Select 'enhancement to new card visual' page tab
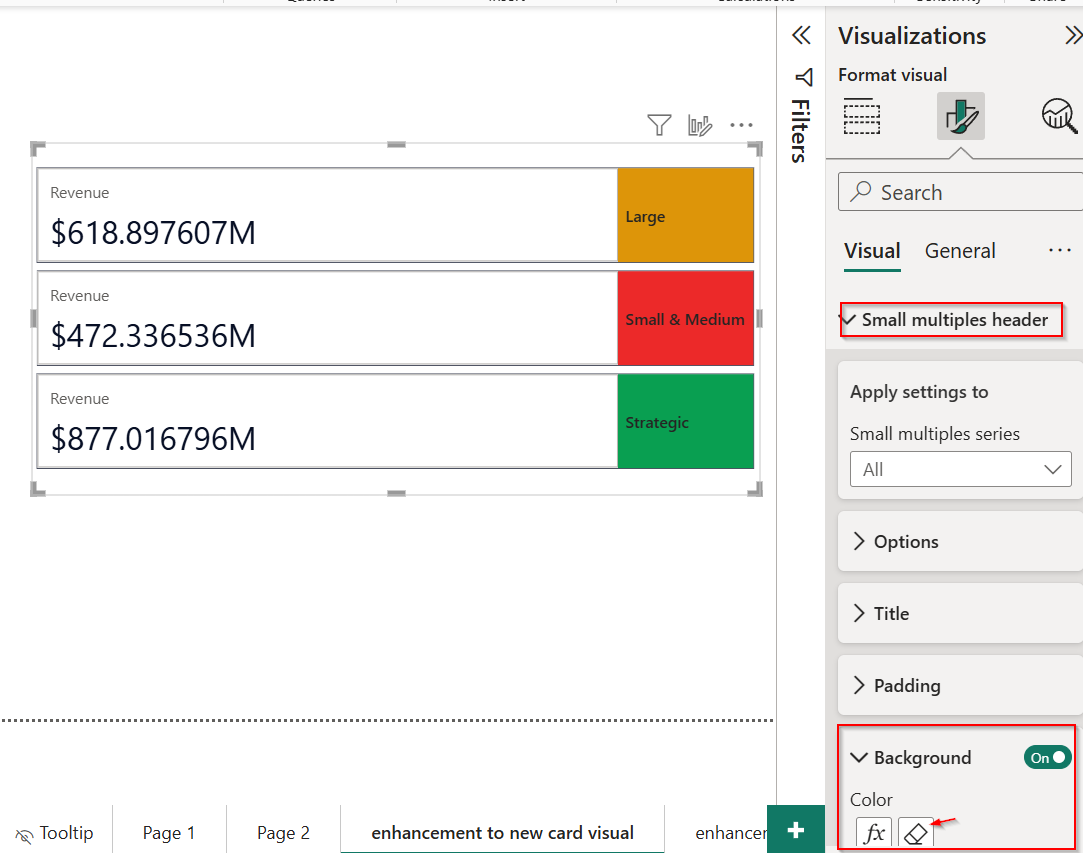1083x853 pixels. pos(503,833)
